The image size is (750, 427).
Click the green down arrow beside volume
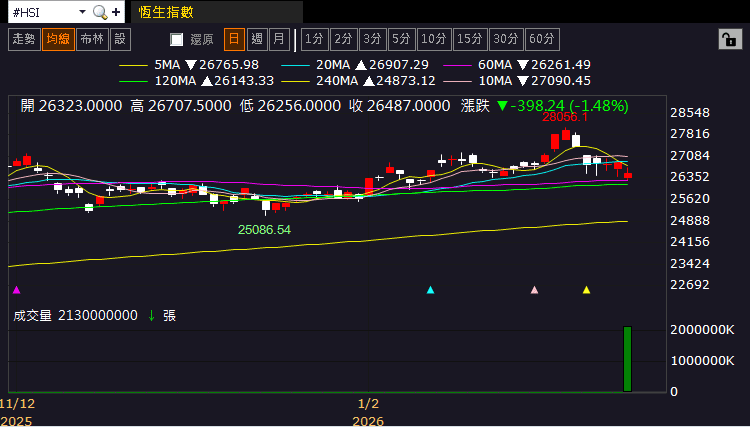(x=151, y=315)
